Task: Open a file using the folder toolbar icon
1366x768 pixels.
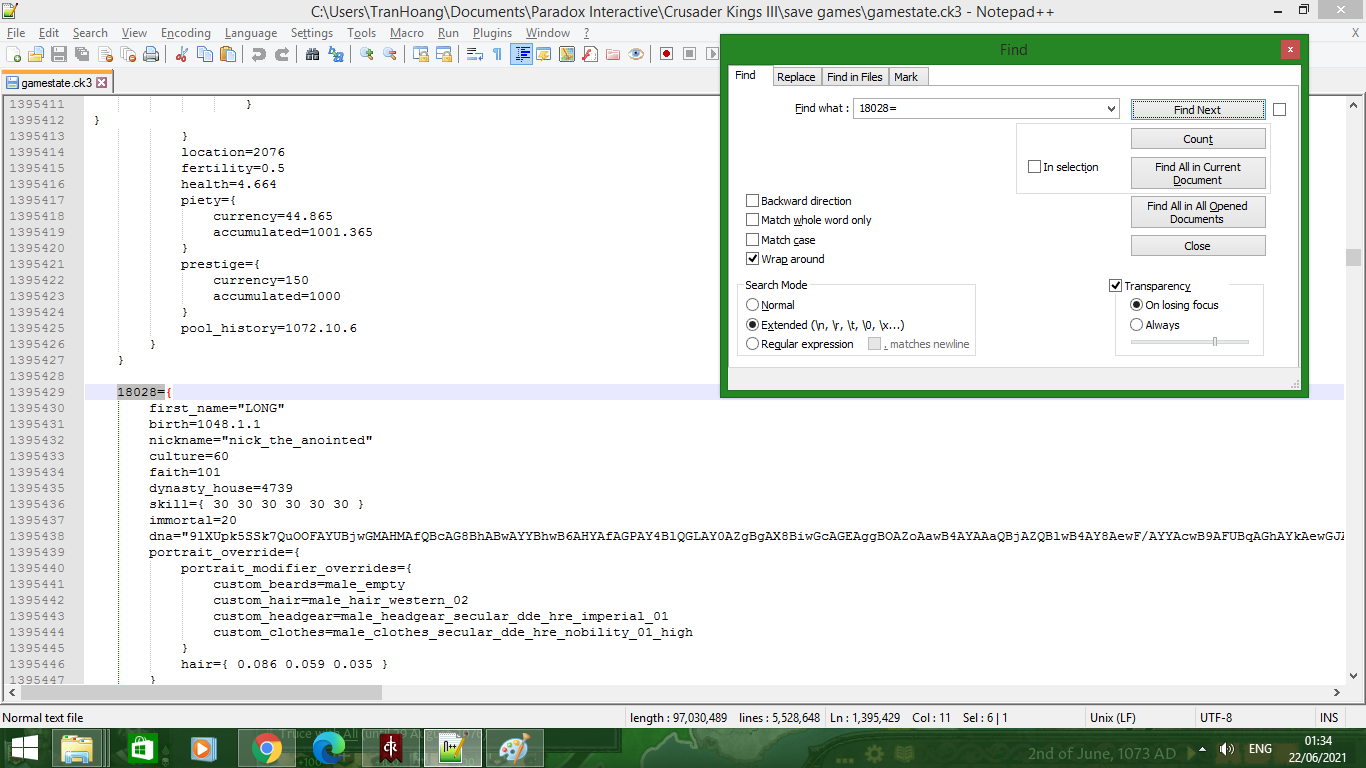Action: coord(36,54)
